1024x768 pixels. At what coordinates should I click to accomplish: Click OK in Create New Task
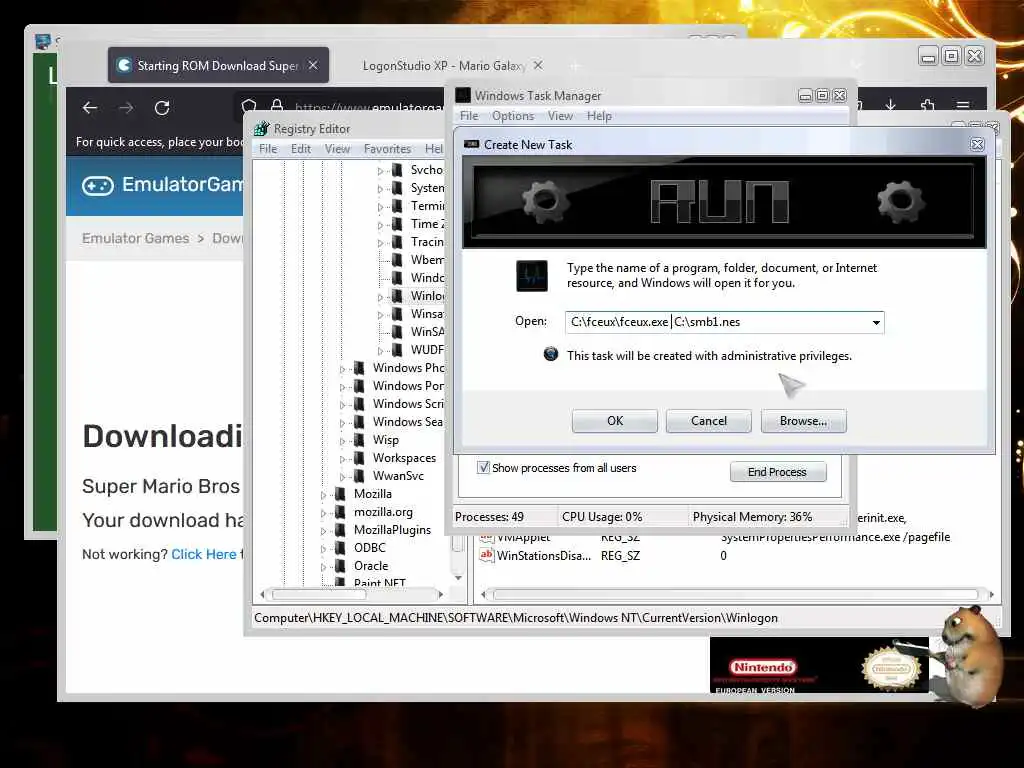click(615, 421)
